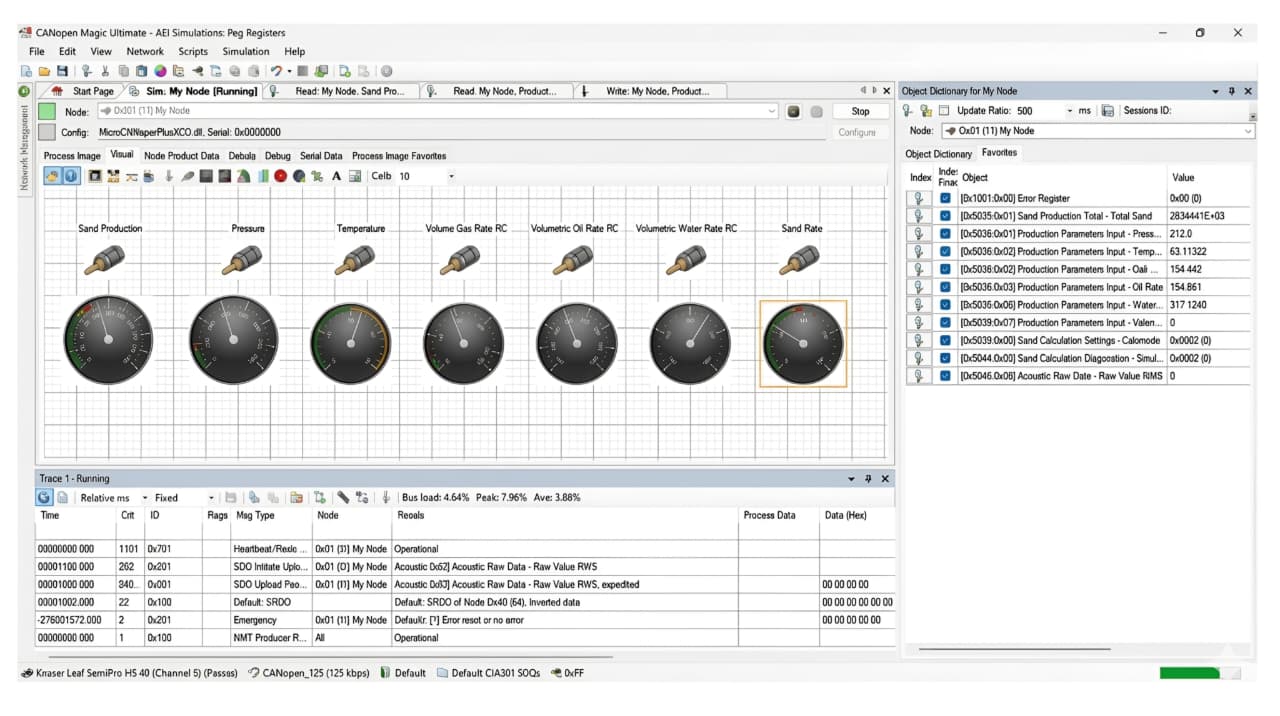Open the Simulation menu
The image size is (1280, 716).
245,51
